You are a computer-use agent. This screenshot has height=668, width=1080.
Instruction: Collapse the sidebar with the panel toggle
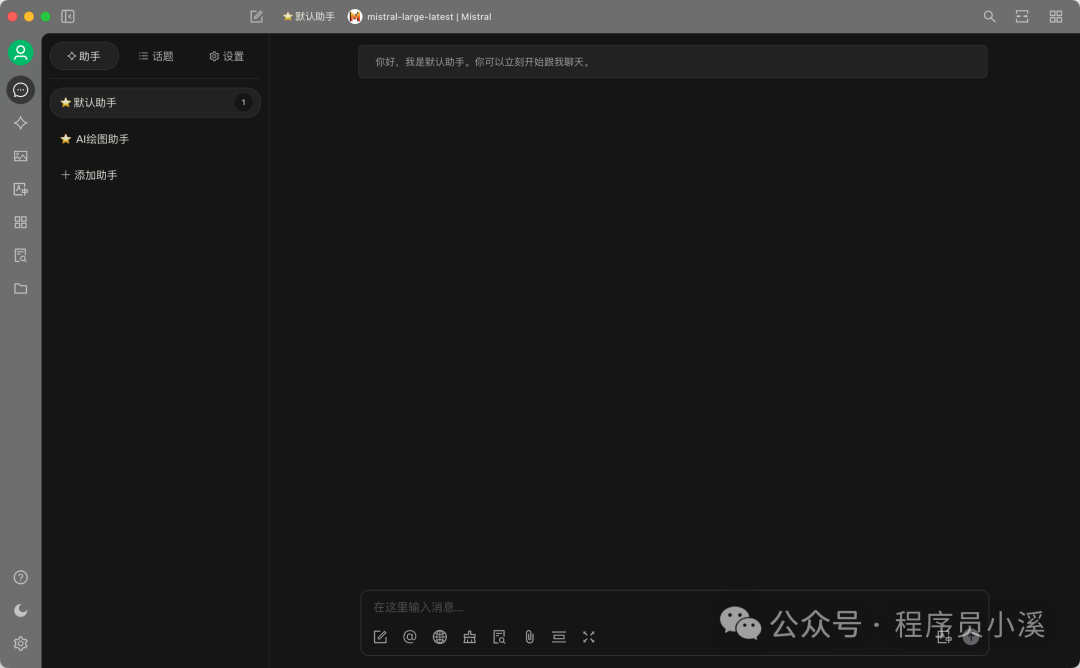[67, 16]
